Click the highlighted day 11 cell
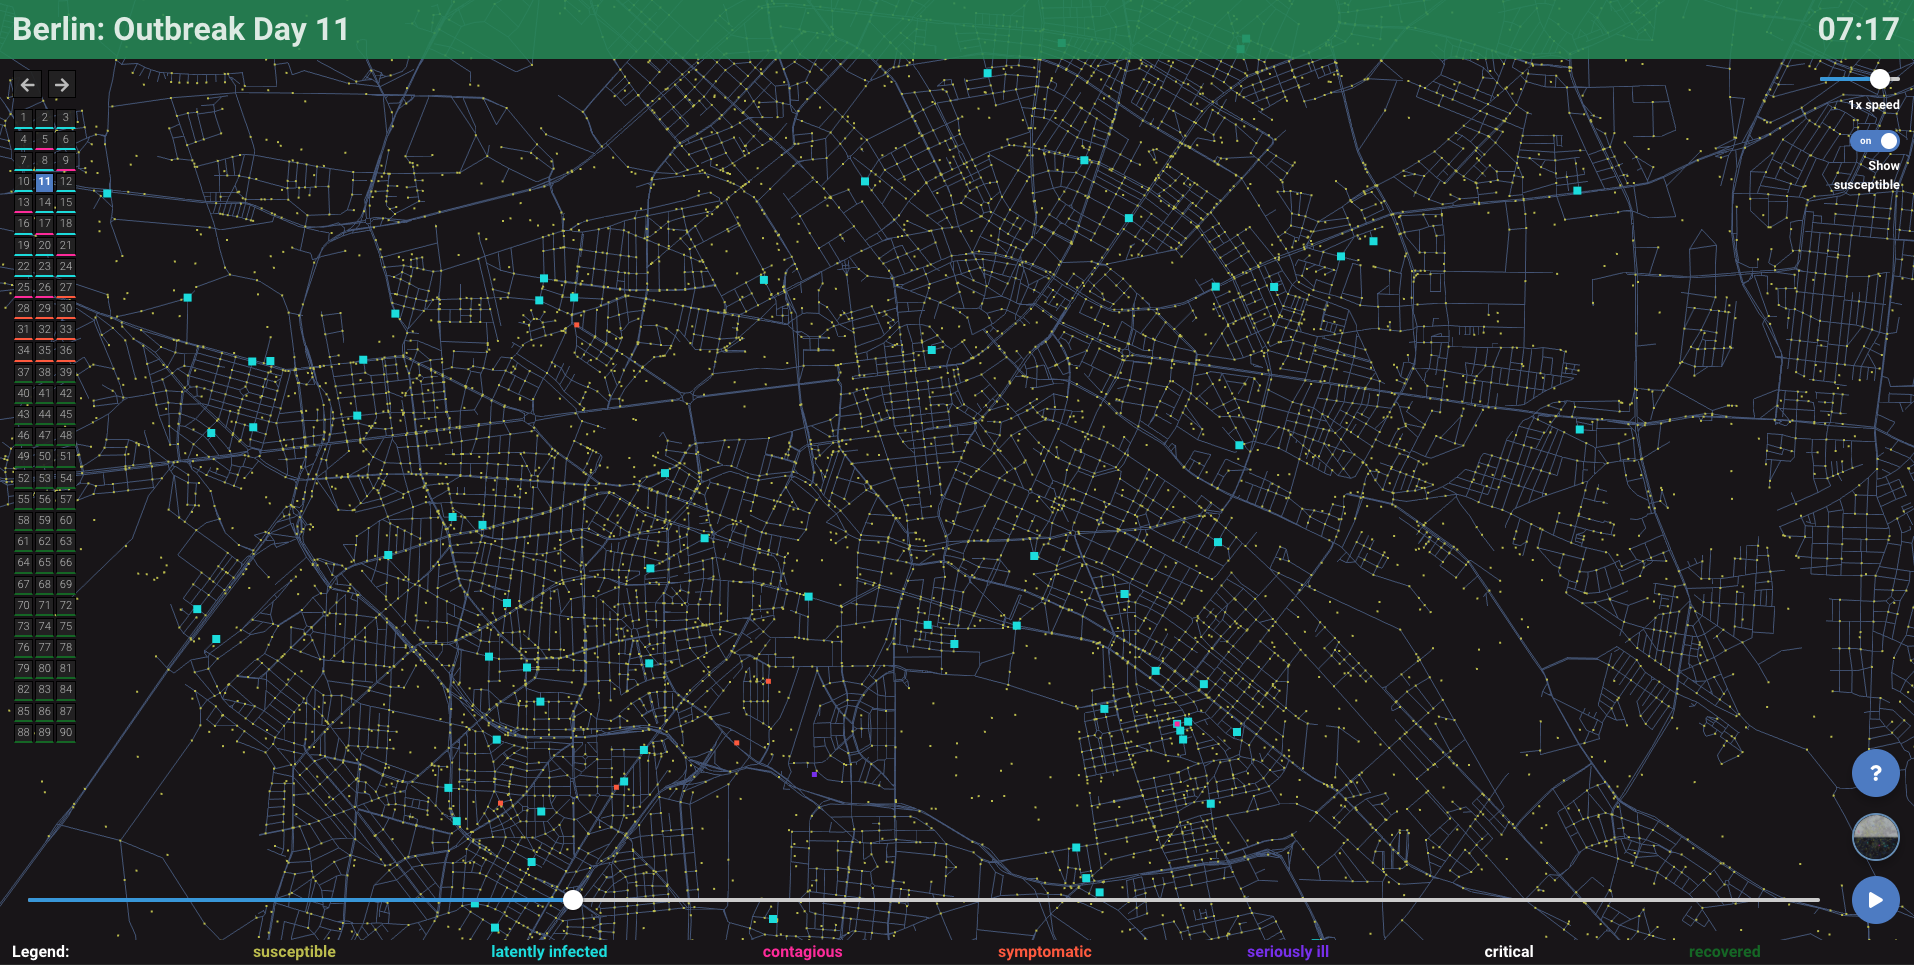1914x965 pixels. click(45, 181)
